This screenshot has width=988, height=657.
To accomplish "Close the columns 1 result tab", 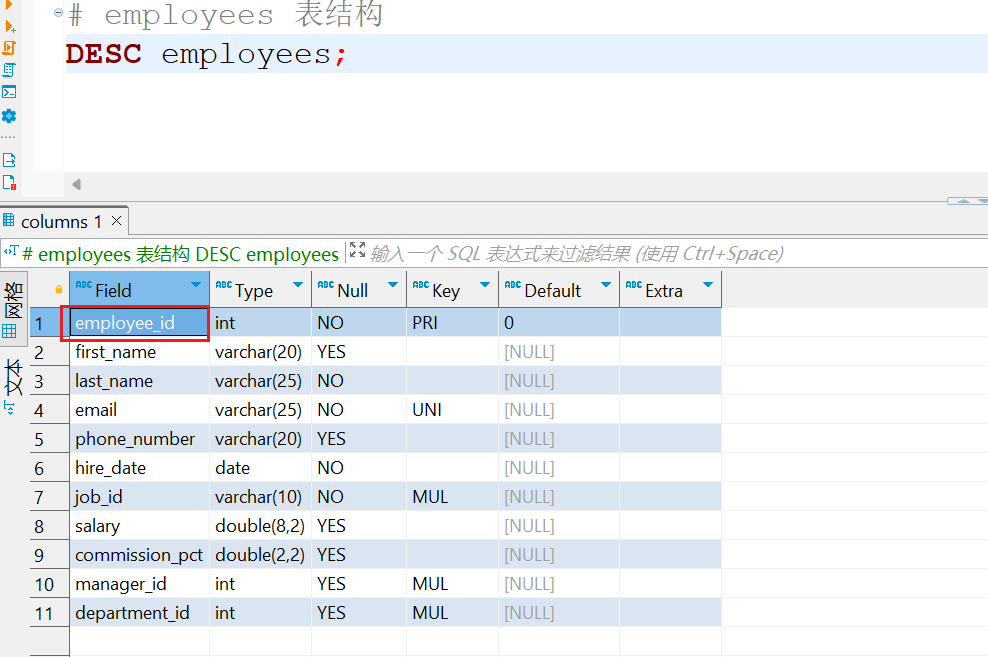I will click(x=117, y=221).
